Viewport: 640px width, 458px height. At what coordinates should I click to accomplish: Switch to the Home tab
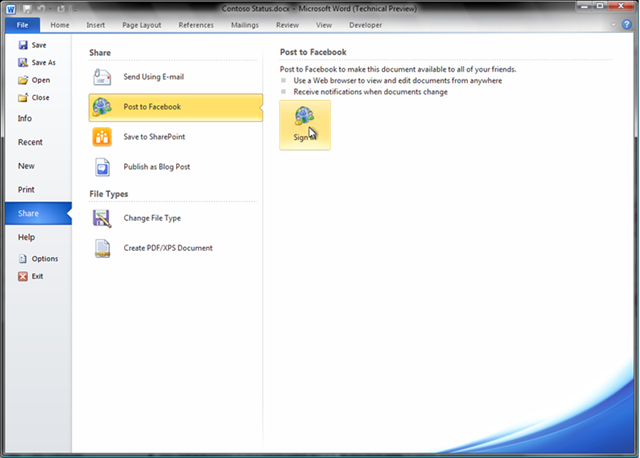(x=60, y=25)
